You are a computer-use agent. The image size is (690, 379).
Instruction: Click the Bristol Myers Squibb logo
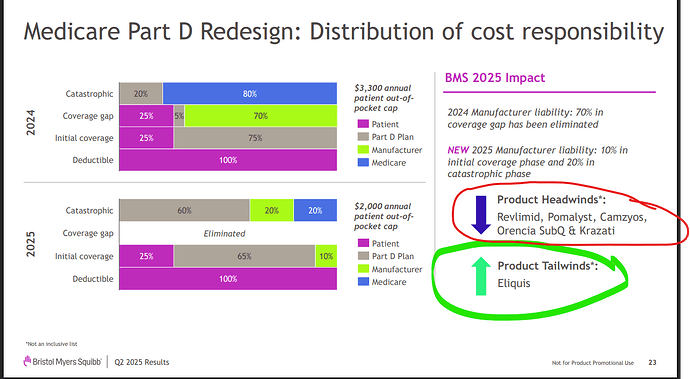coord(62,361)
